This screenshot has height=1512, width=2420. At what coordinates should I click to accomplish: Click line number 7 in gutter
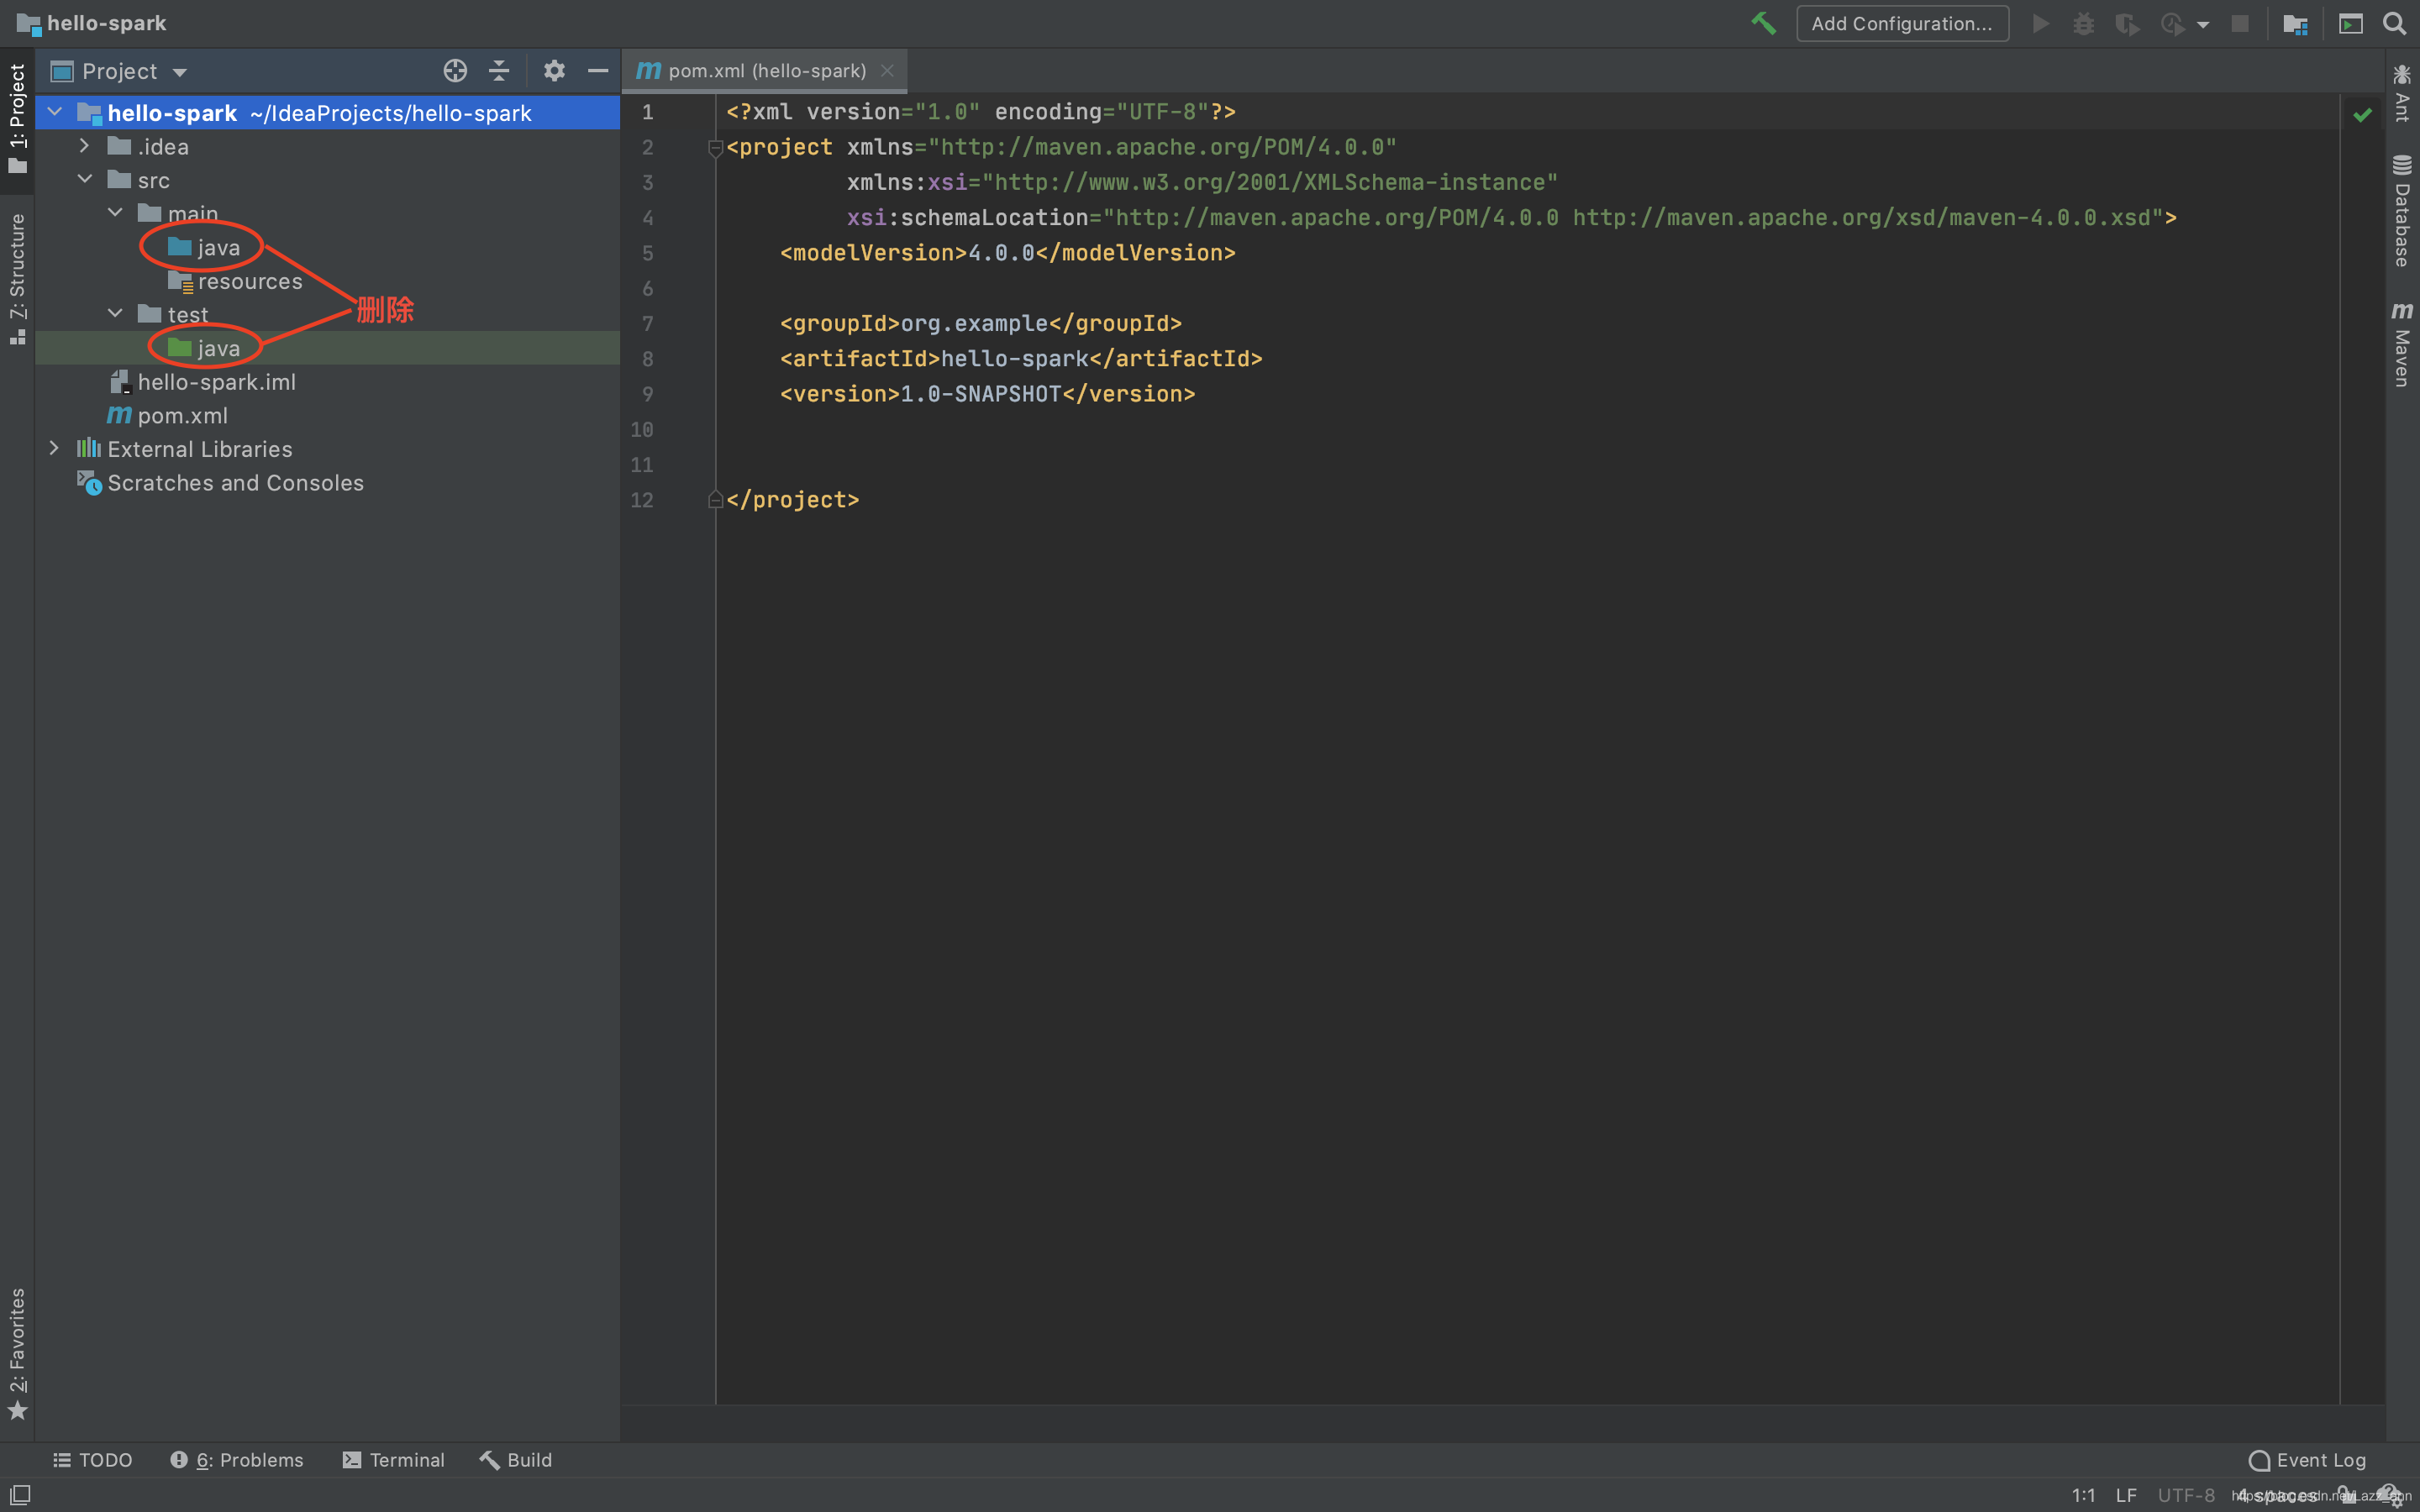647,323
